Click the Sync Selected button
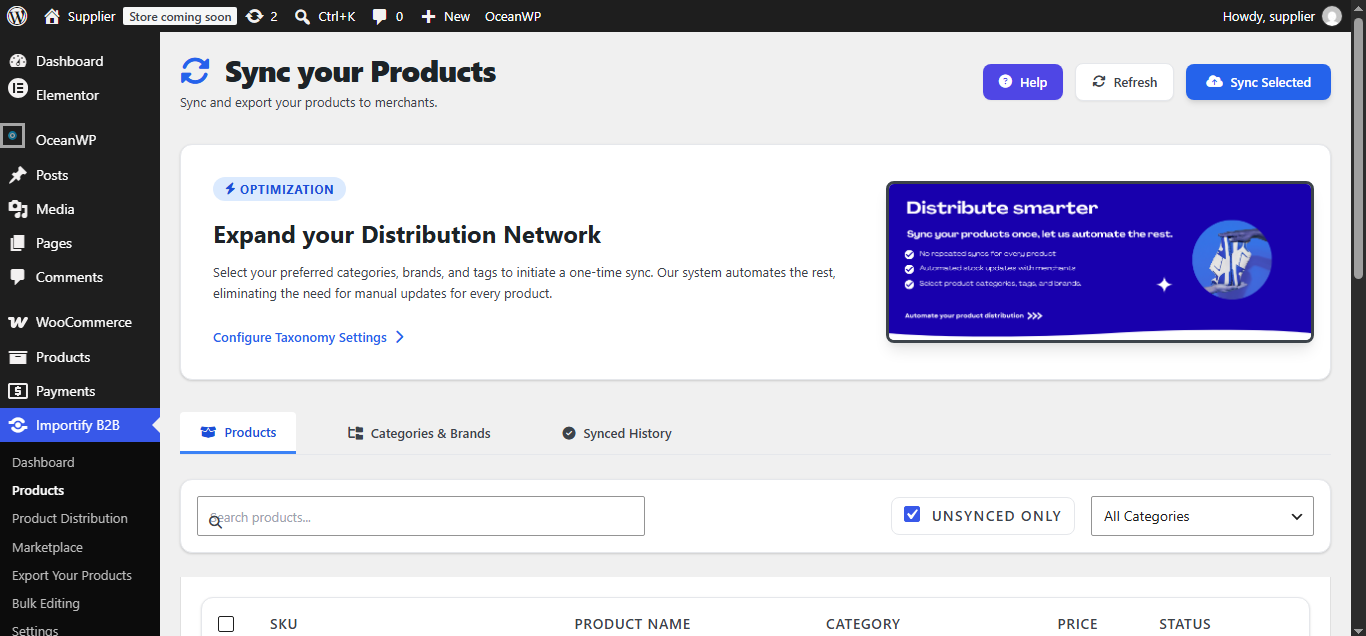 pyautogui.click(x=1258, y=82)
